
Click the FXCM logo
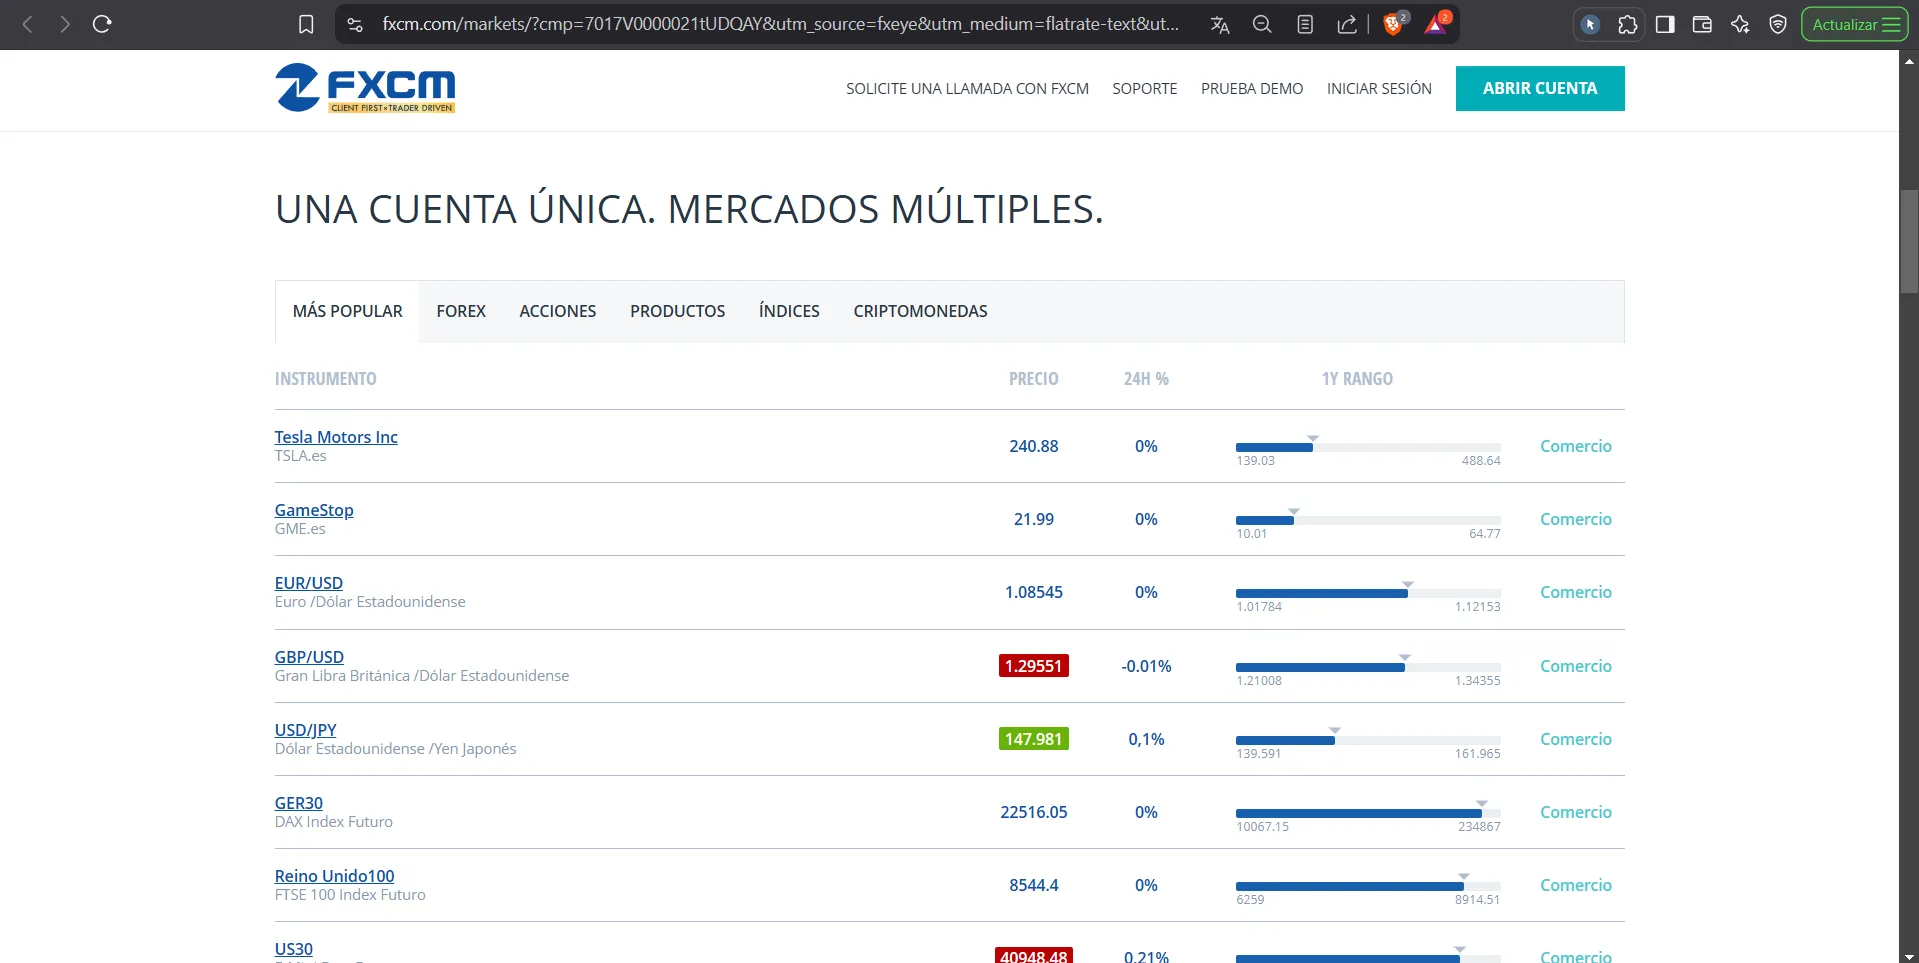(365, 88)
